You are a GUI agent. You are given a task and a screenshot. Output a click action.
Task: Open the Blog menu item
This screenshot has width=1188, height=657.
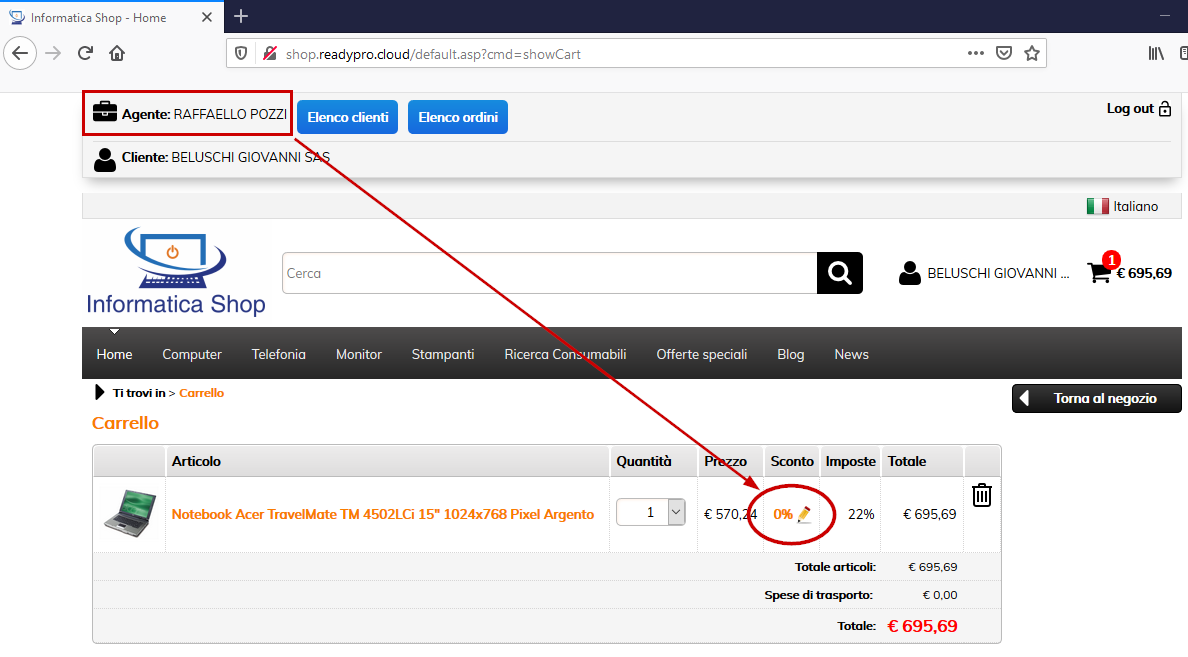[790, 355]
